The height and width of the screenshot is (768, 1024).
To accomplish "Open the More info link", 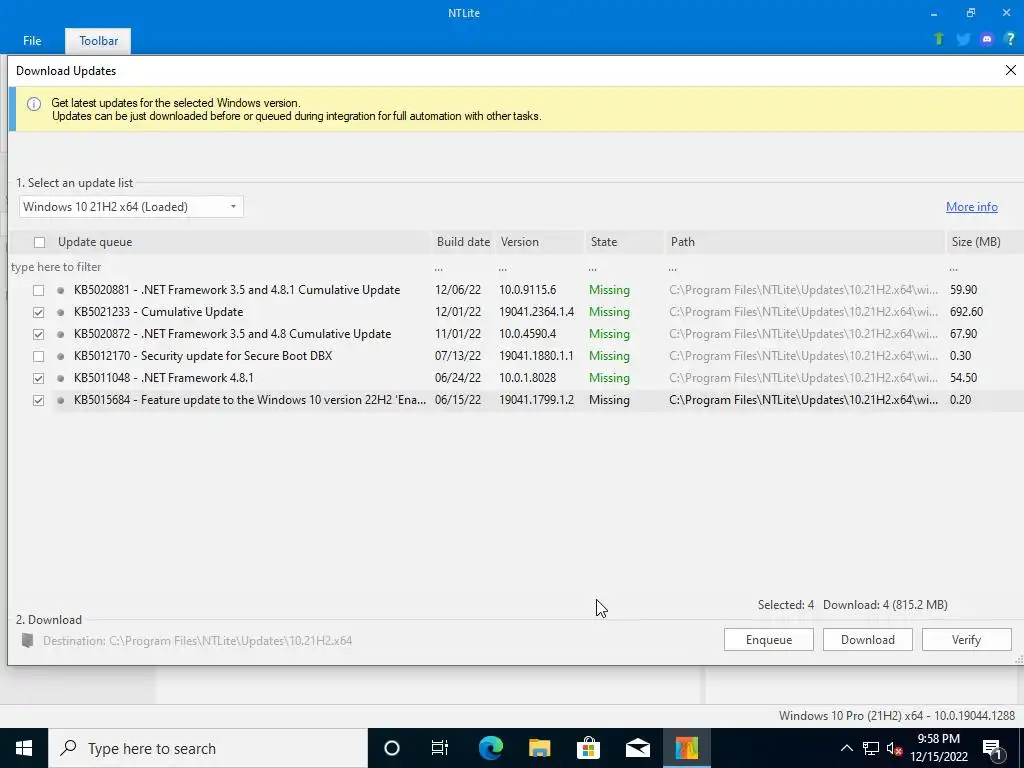I will [972, 206].
